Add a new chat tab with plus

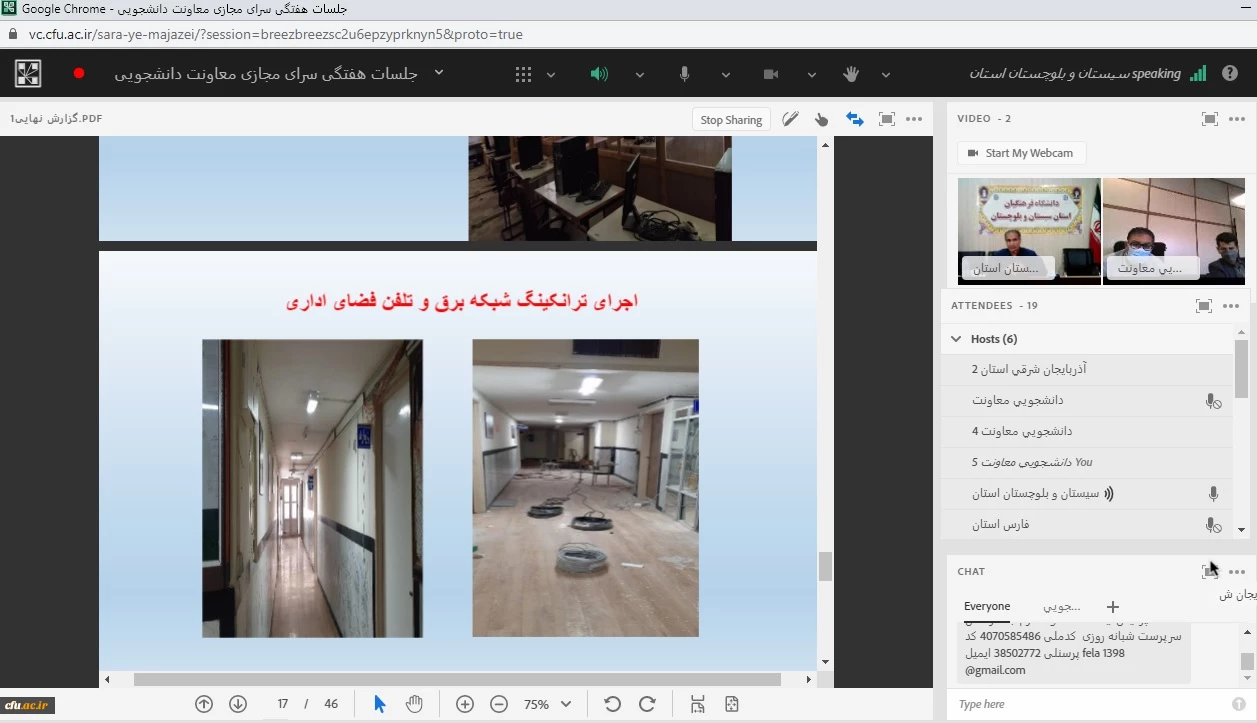1113,607
